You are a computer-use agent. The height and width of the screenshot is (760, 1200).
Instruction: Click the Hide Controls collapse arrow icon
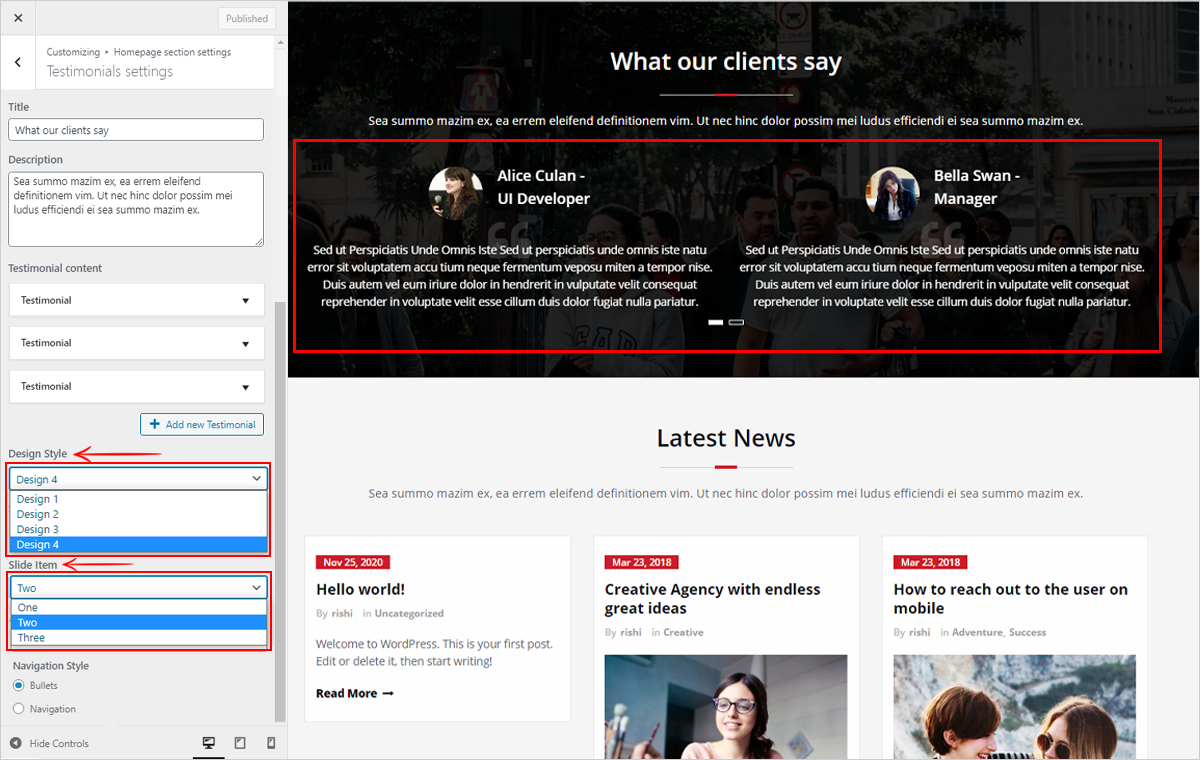click(15, 743)
